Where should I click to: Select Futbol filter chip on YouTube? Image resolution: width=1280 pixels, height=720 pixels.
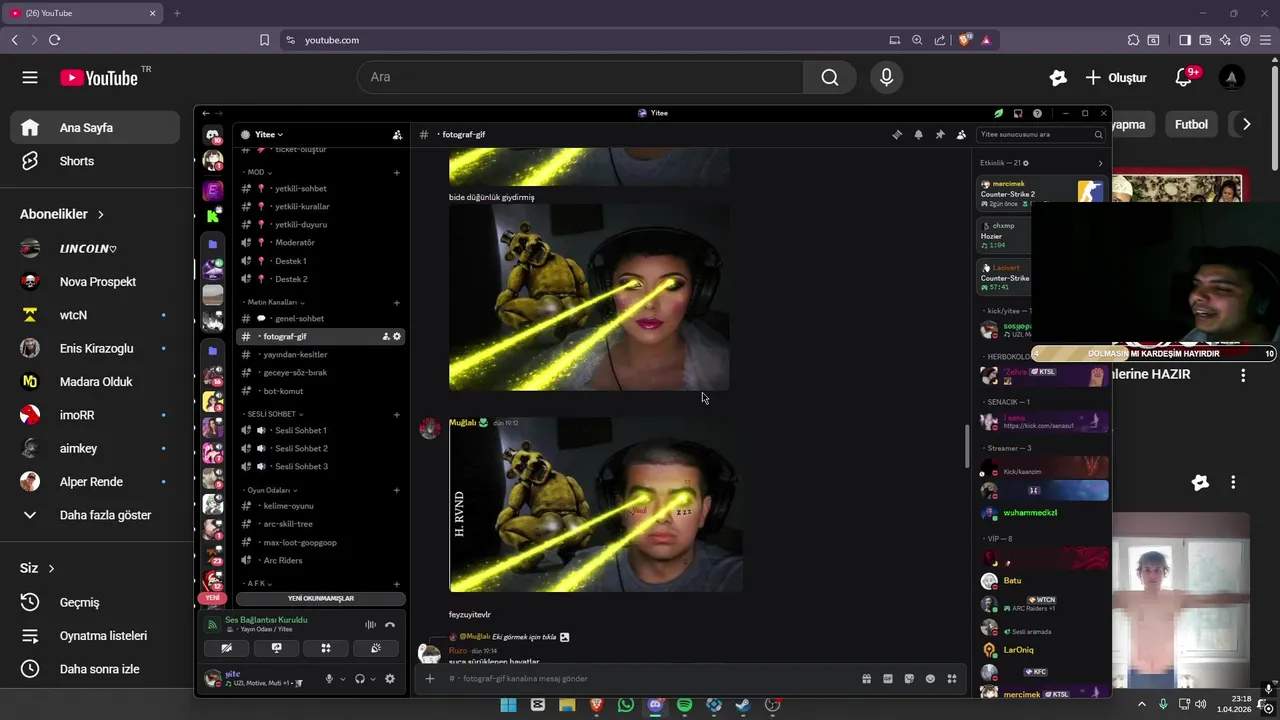(1191, 125)
